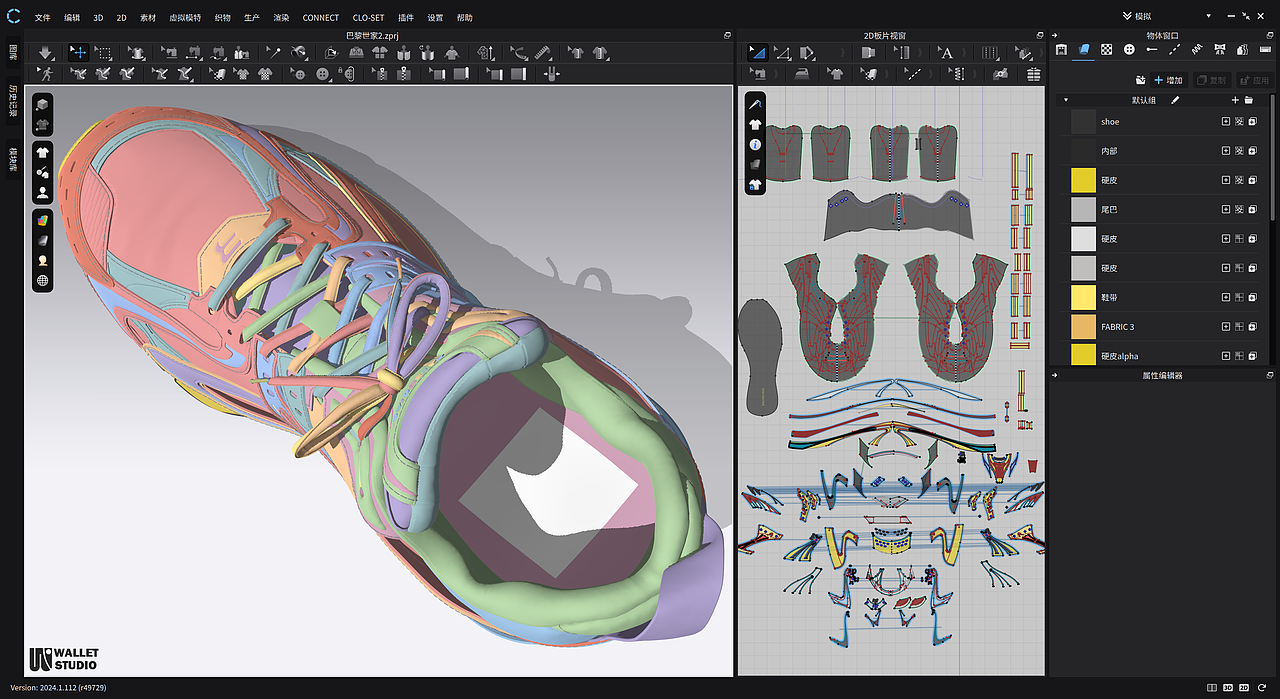Click the garment T-shirt display icon in 3D view

click(x=43, y=154)
